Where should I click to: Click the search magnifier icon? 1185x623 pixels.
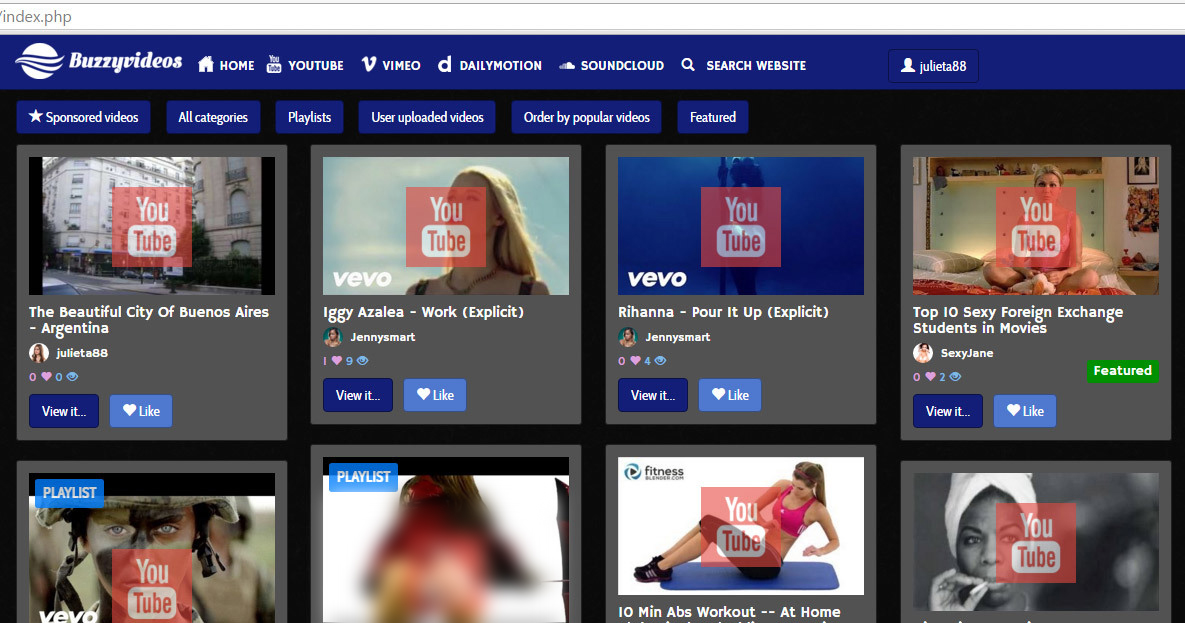tap(688, 65)
